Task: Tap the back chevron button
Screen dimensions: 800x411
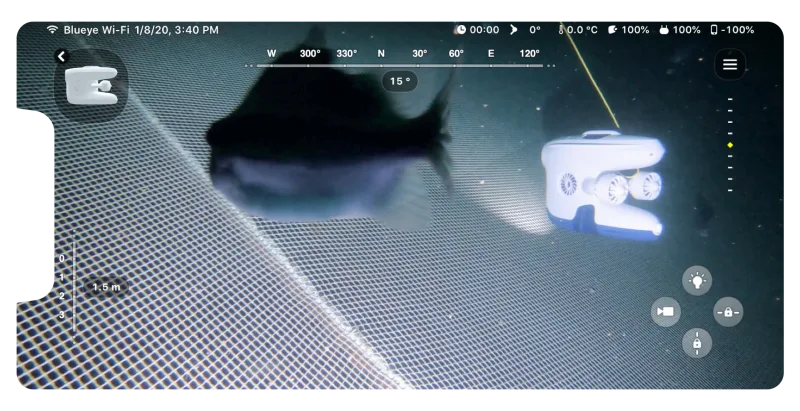Action: tap(61, 57)
